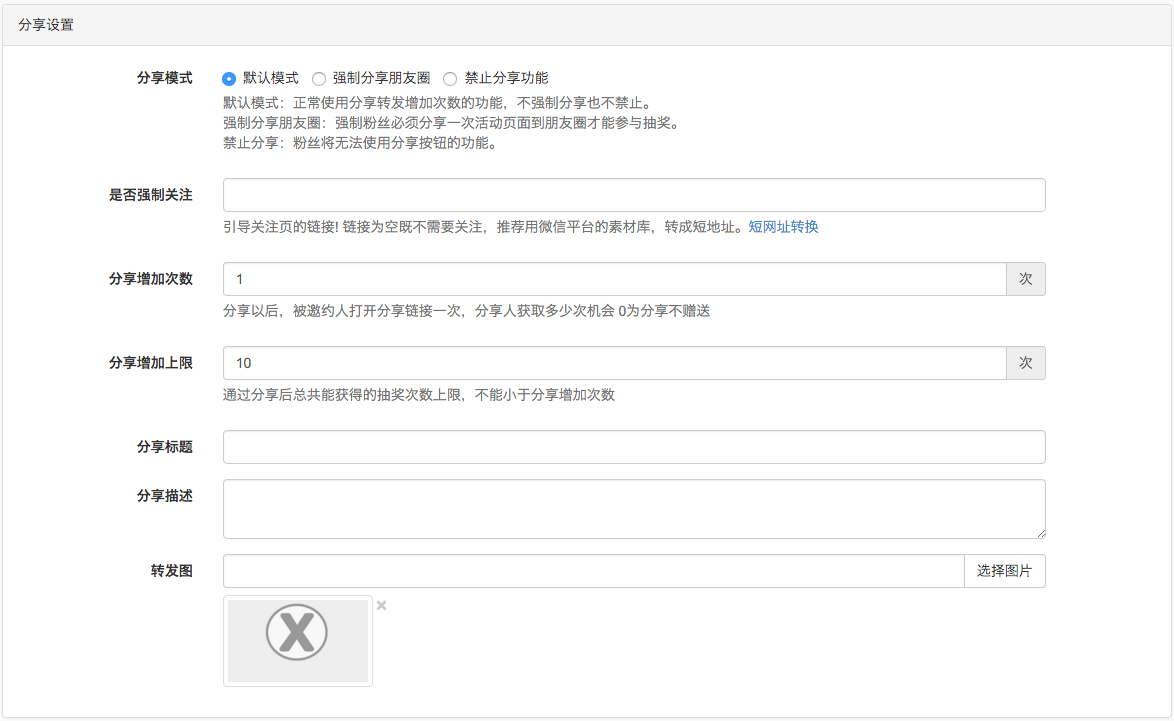Click help text starting 禁止分享：粉丝将无法
The height and width of the screenshot is (721, 1174).
click(362, 143)
